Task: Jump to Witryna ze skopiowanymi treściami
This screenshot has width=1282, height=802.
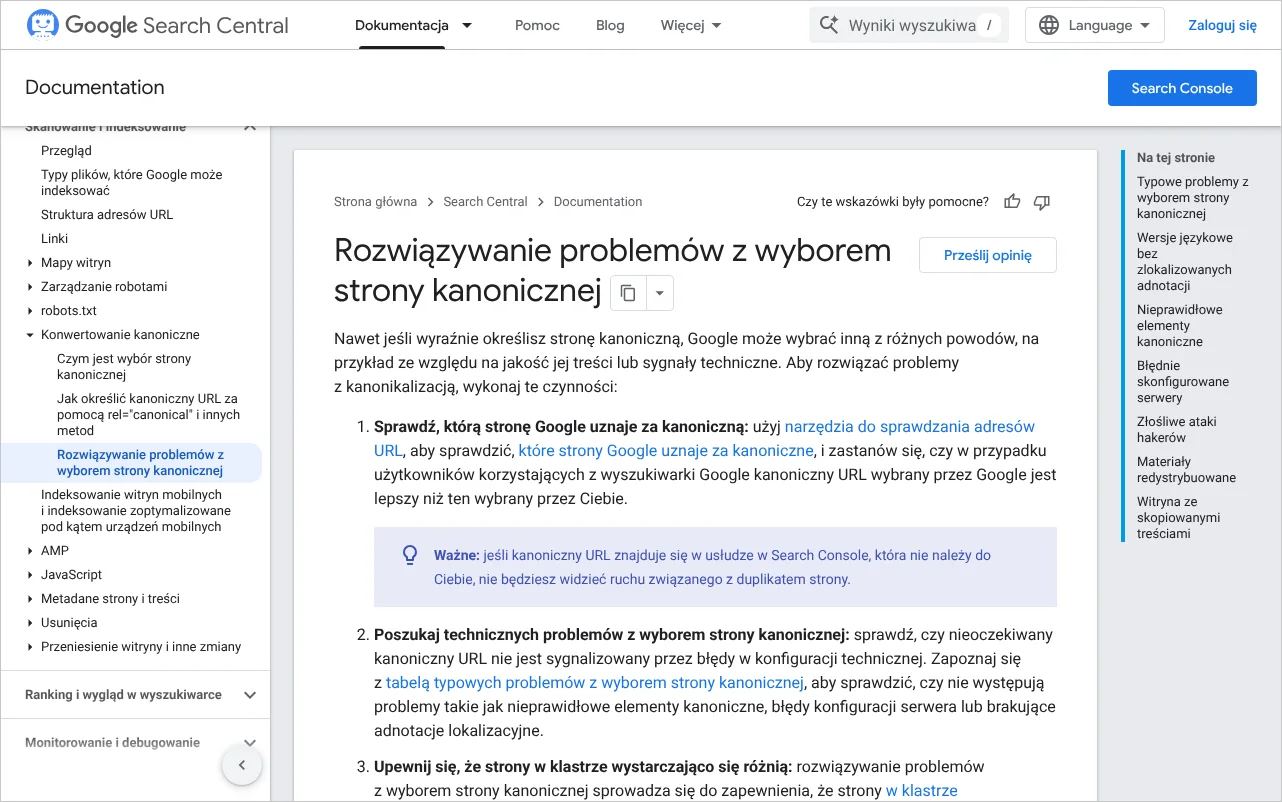Action: 1179,518
